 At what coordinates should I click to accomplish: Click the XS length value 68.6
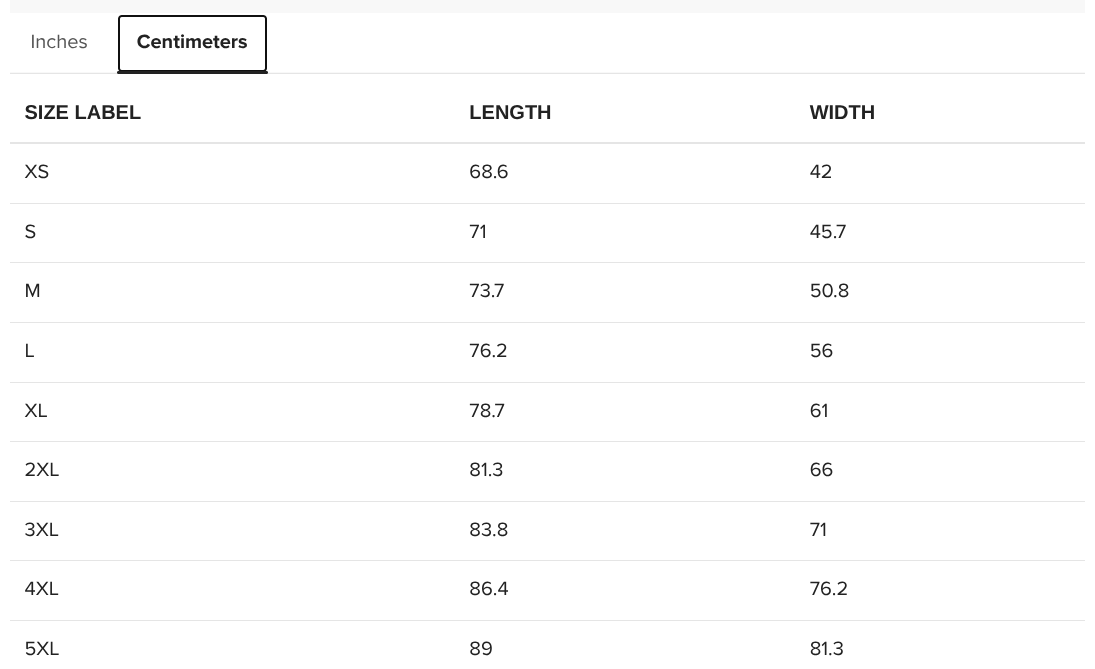488,172
